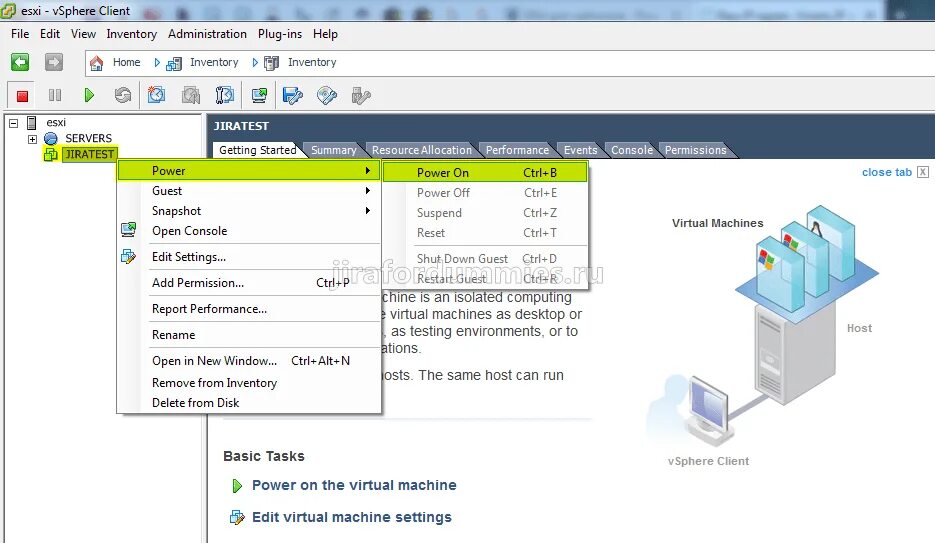
Task: Select Rename in the context menu
Action: tap(249, 334)
